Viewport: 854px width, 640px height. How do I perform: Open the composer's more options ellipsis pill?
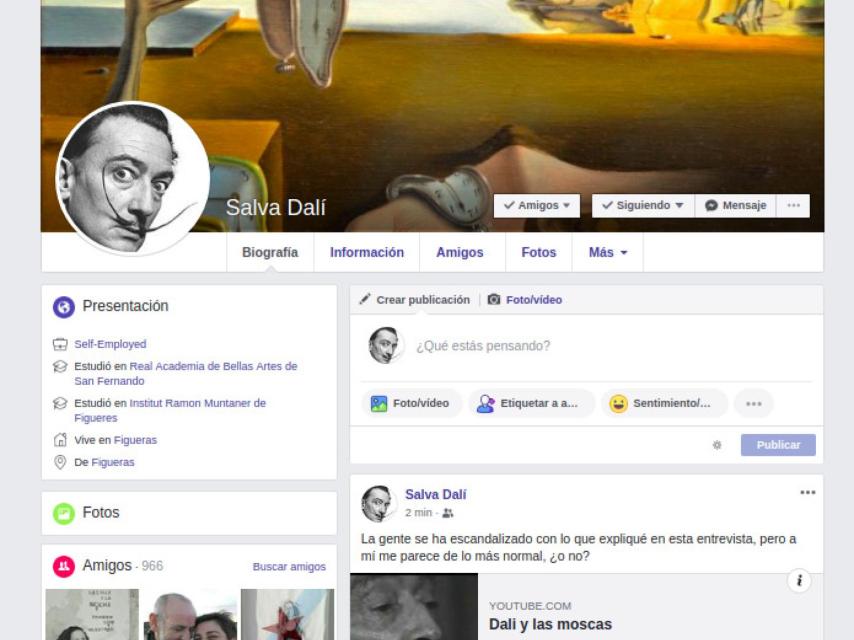point(753,404)
